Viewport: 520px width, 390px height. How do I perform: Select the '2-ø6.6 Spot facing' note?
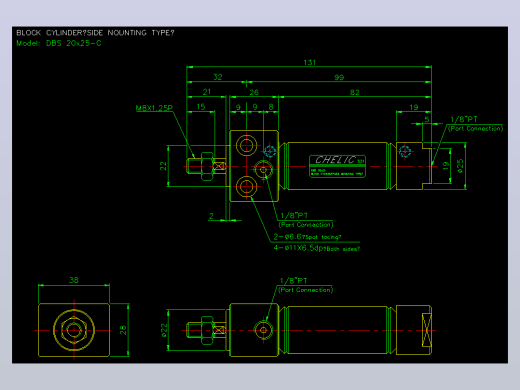(x=307, y=237)
